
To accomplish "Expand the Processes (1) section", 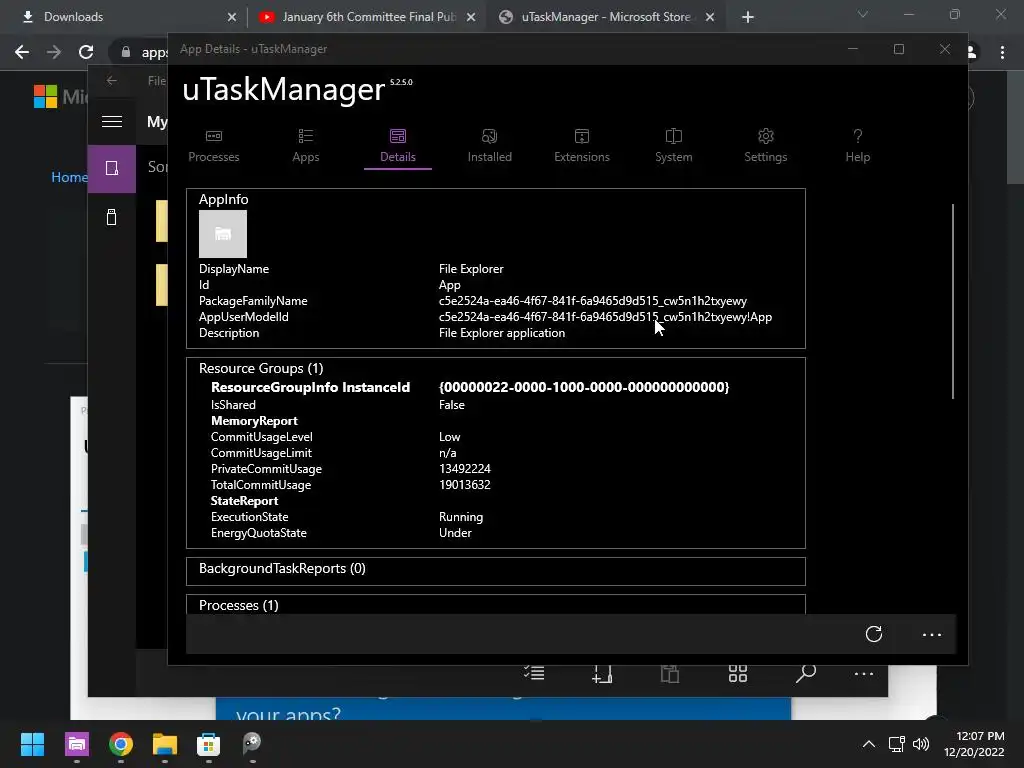I will pyautogui.click(x=238, y=605).
